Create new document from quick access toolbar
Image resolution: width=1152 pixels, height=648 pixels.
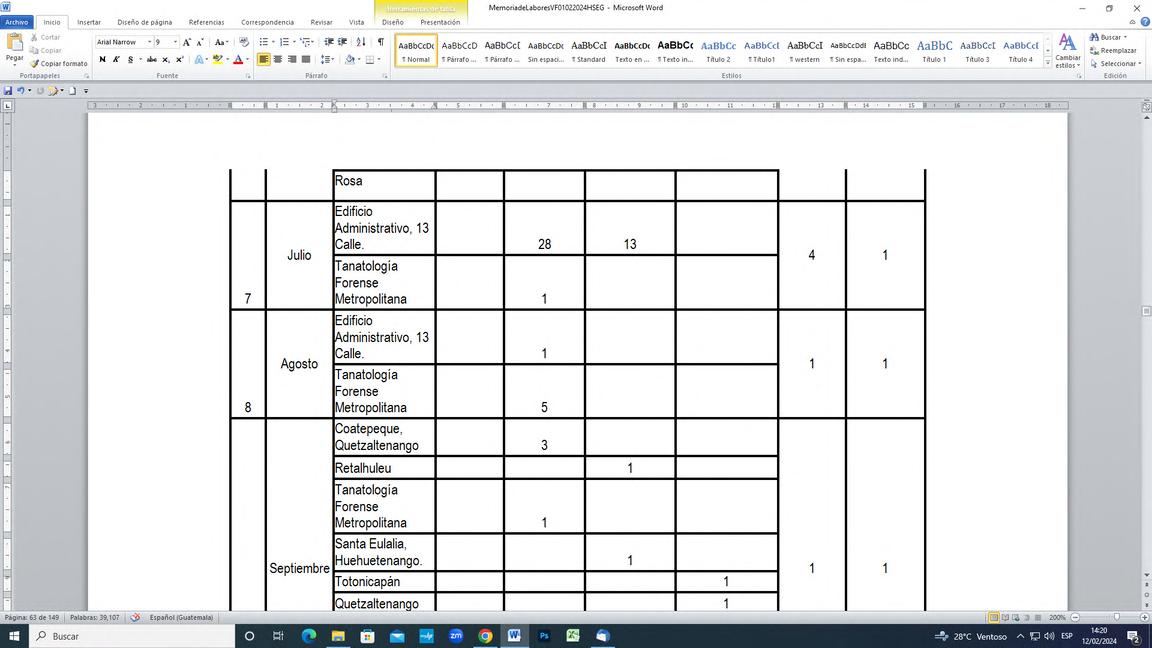click(x=72, y=90)
